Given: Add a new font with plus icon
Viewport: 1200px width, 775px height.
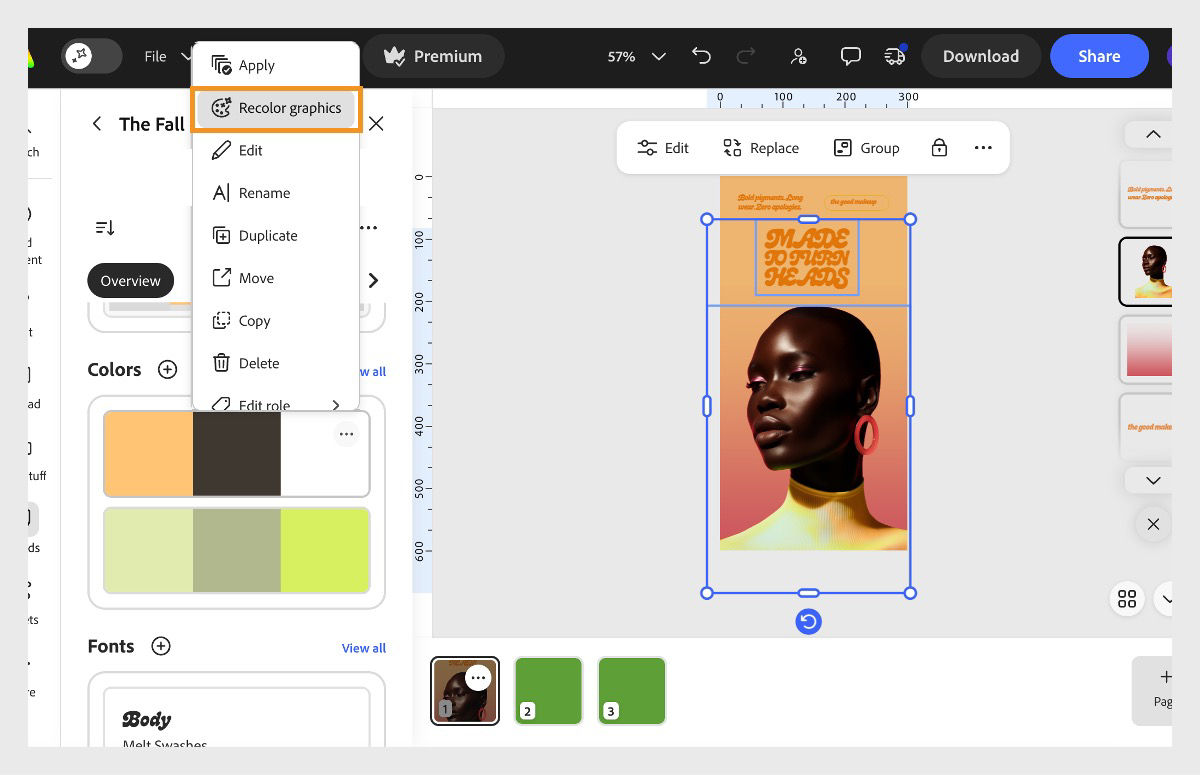Looking at the screenshot, I should [160, 646].
